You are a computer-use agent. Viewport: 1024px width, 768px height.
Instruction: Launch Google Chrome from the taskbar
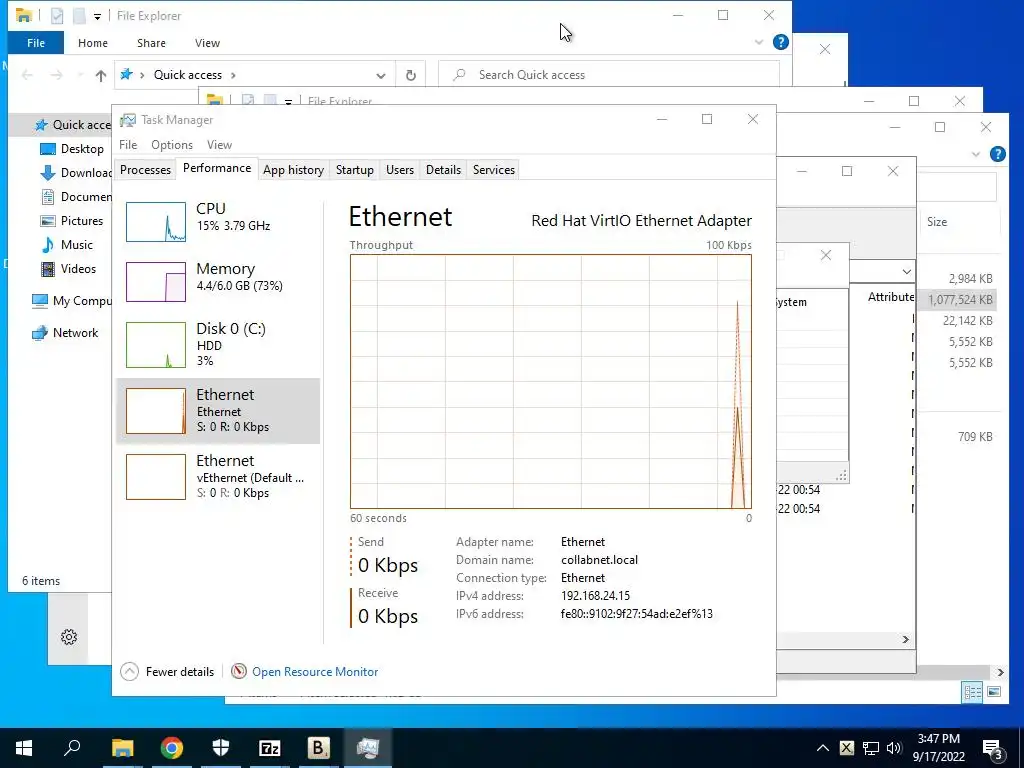(172, 748)
